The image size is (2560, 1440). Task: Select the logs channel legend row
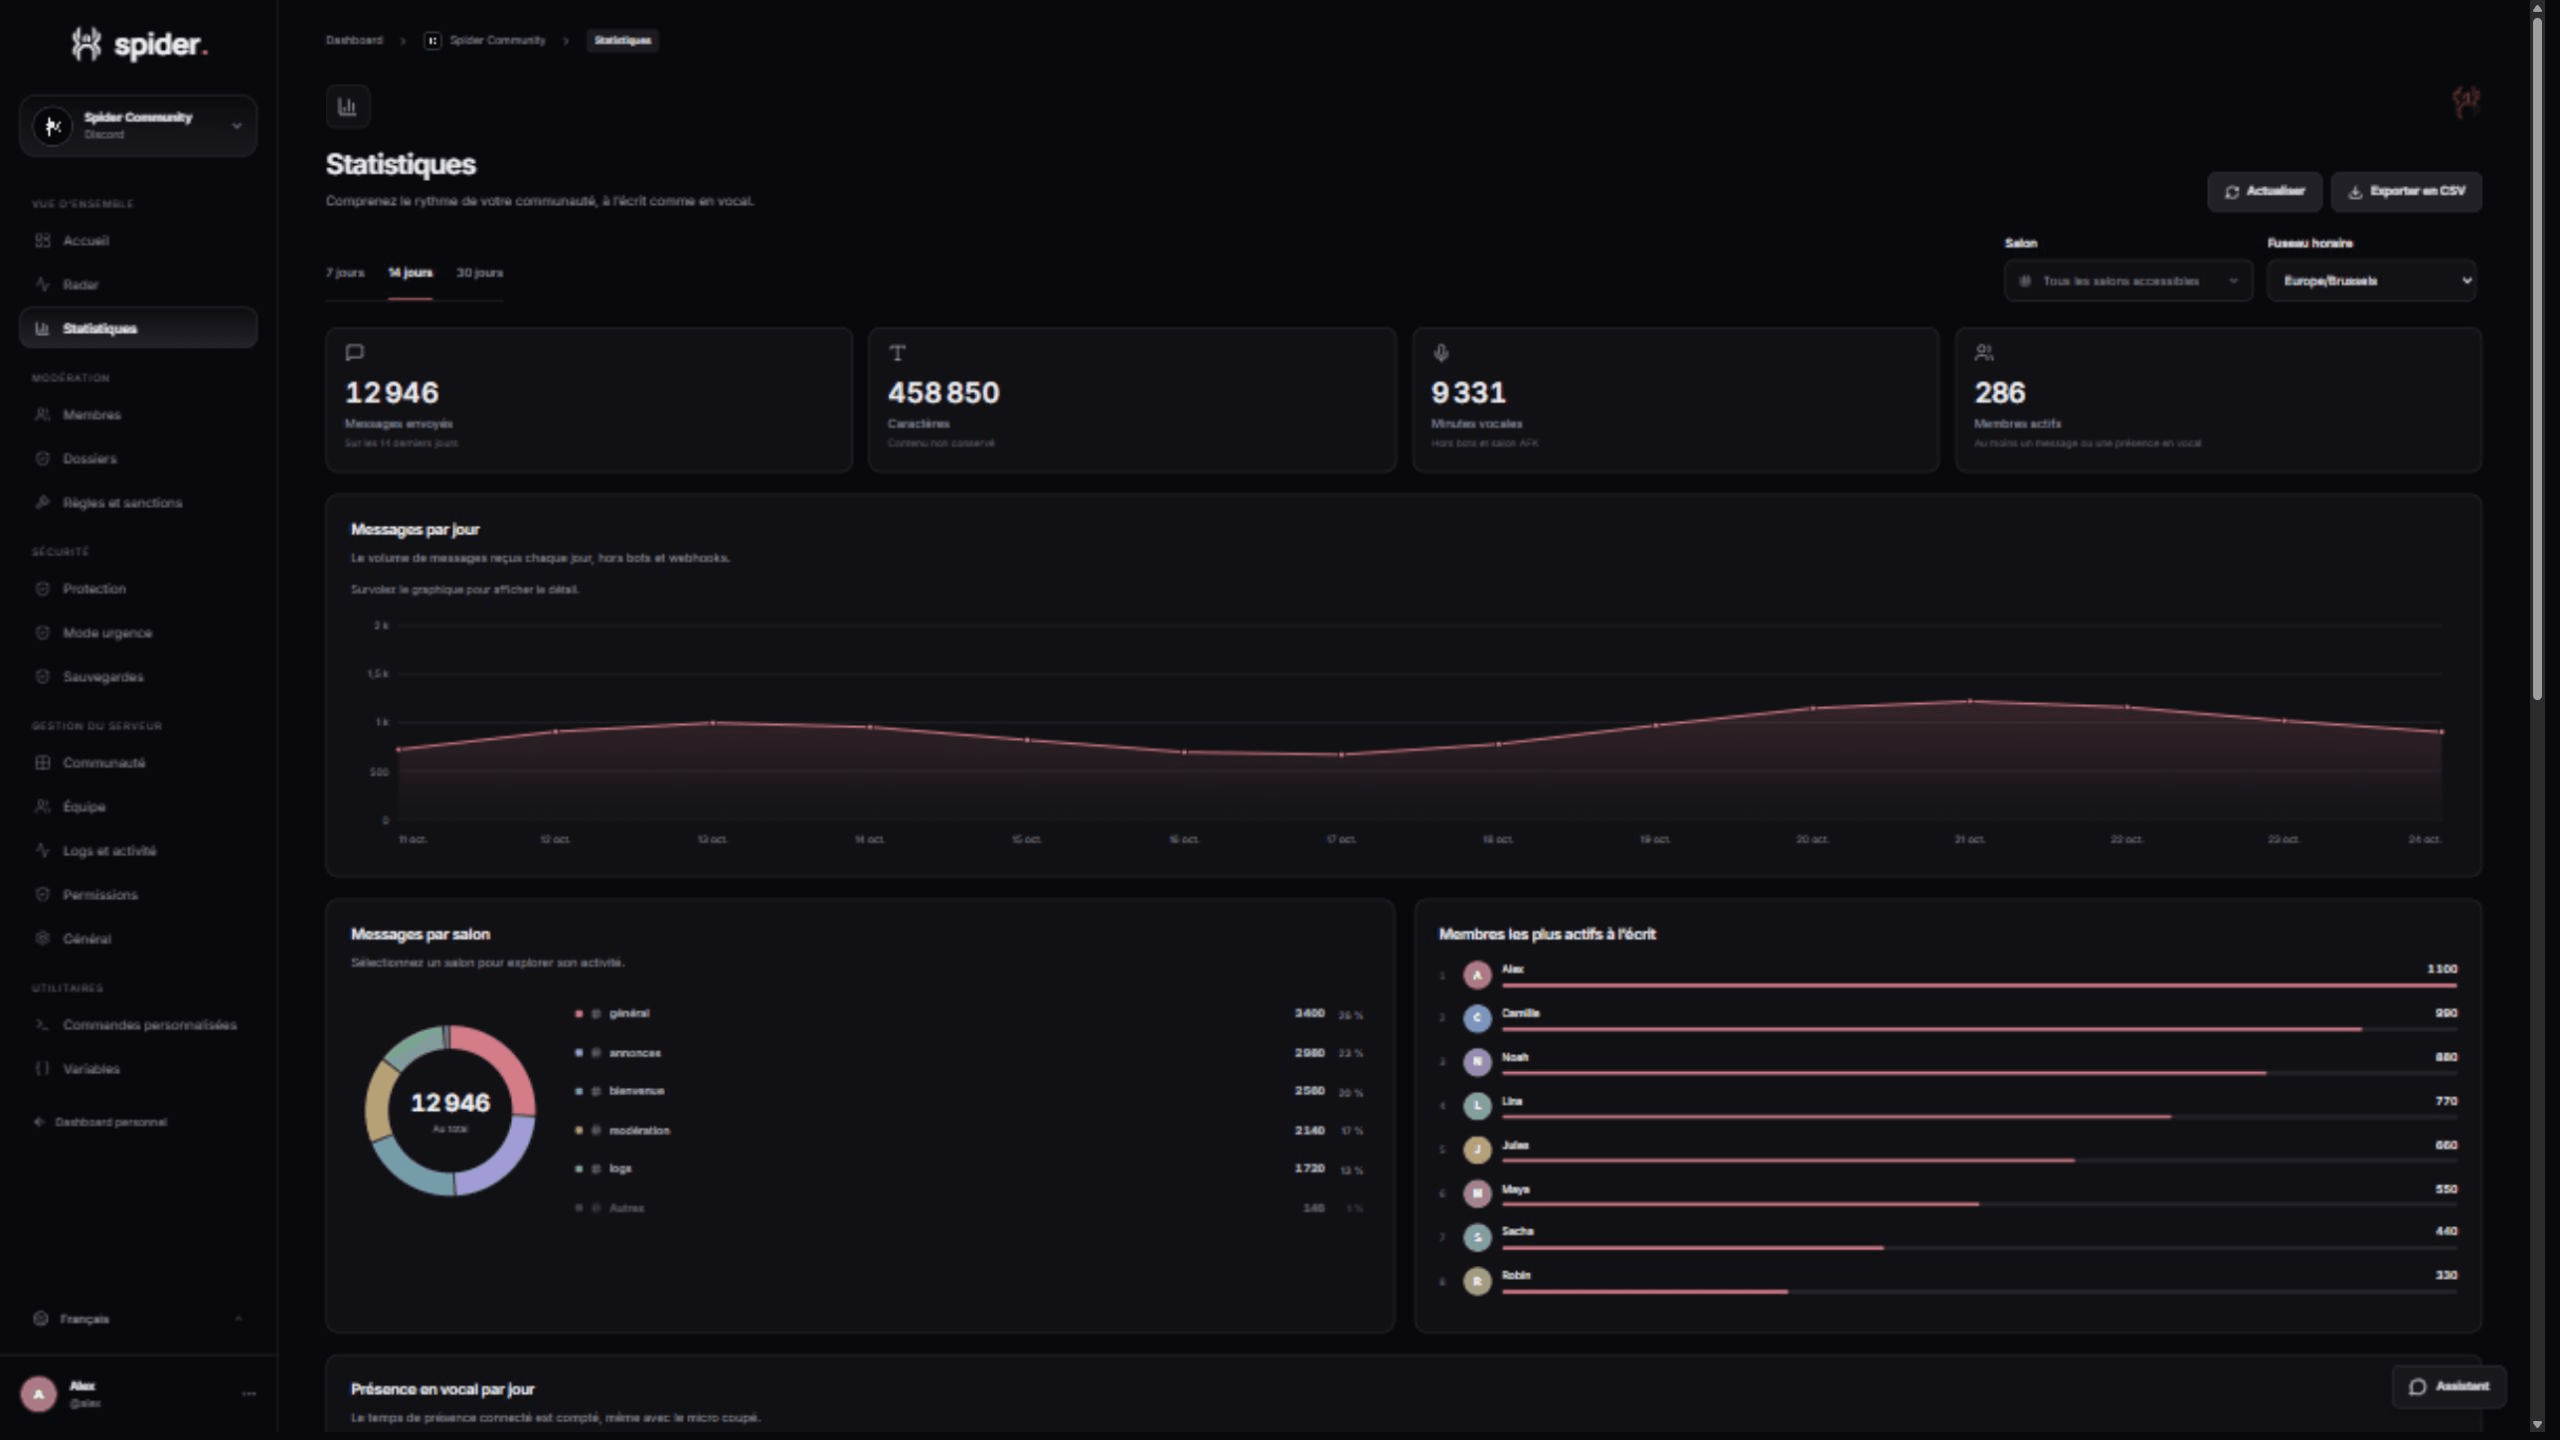968,1168
